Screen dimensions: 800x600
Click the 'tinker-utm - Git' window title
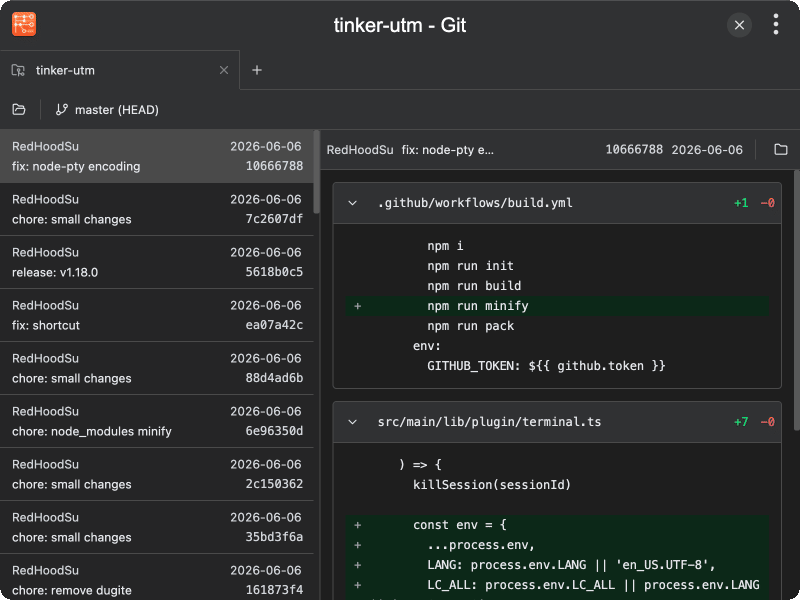coord(399,25)
